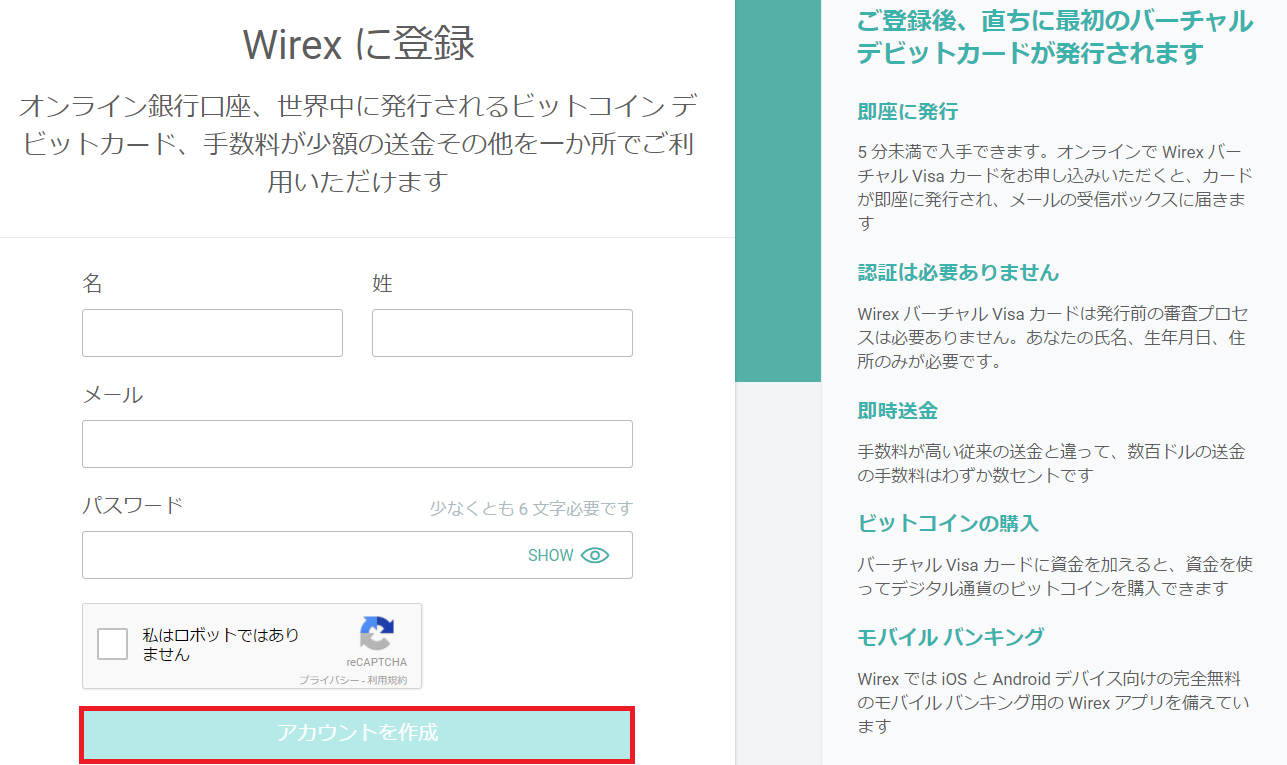Screen dimensions: 1287x765
Task: Click inside the パスワード password field
Action: (x=300, y=555)
